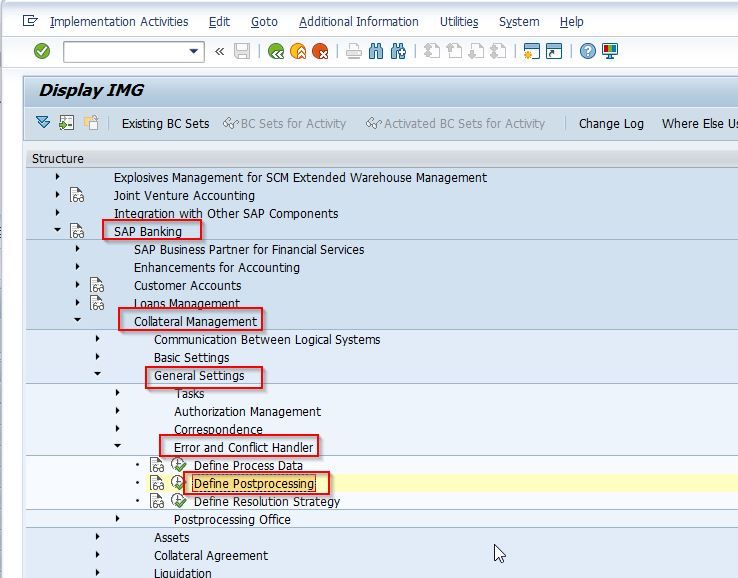The image size is (738, 578).
Task: Click the Last Page icon
Action: click(x=498, y=51)
